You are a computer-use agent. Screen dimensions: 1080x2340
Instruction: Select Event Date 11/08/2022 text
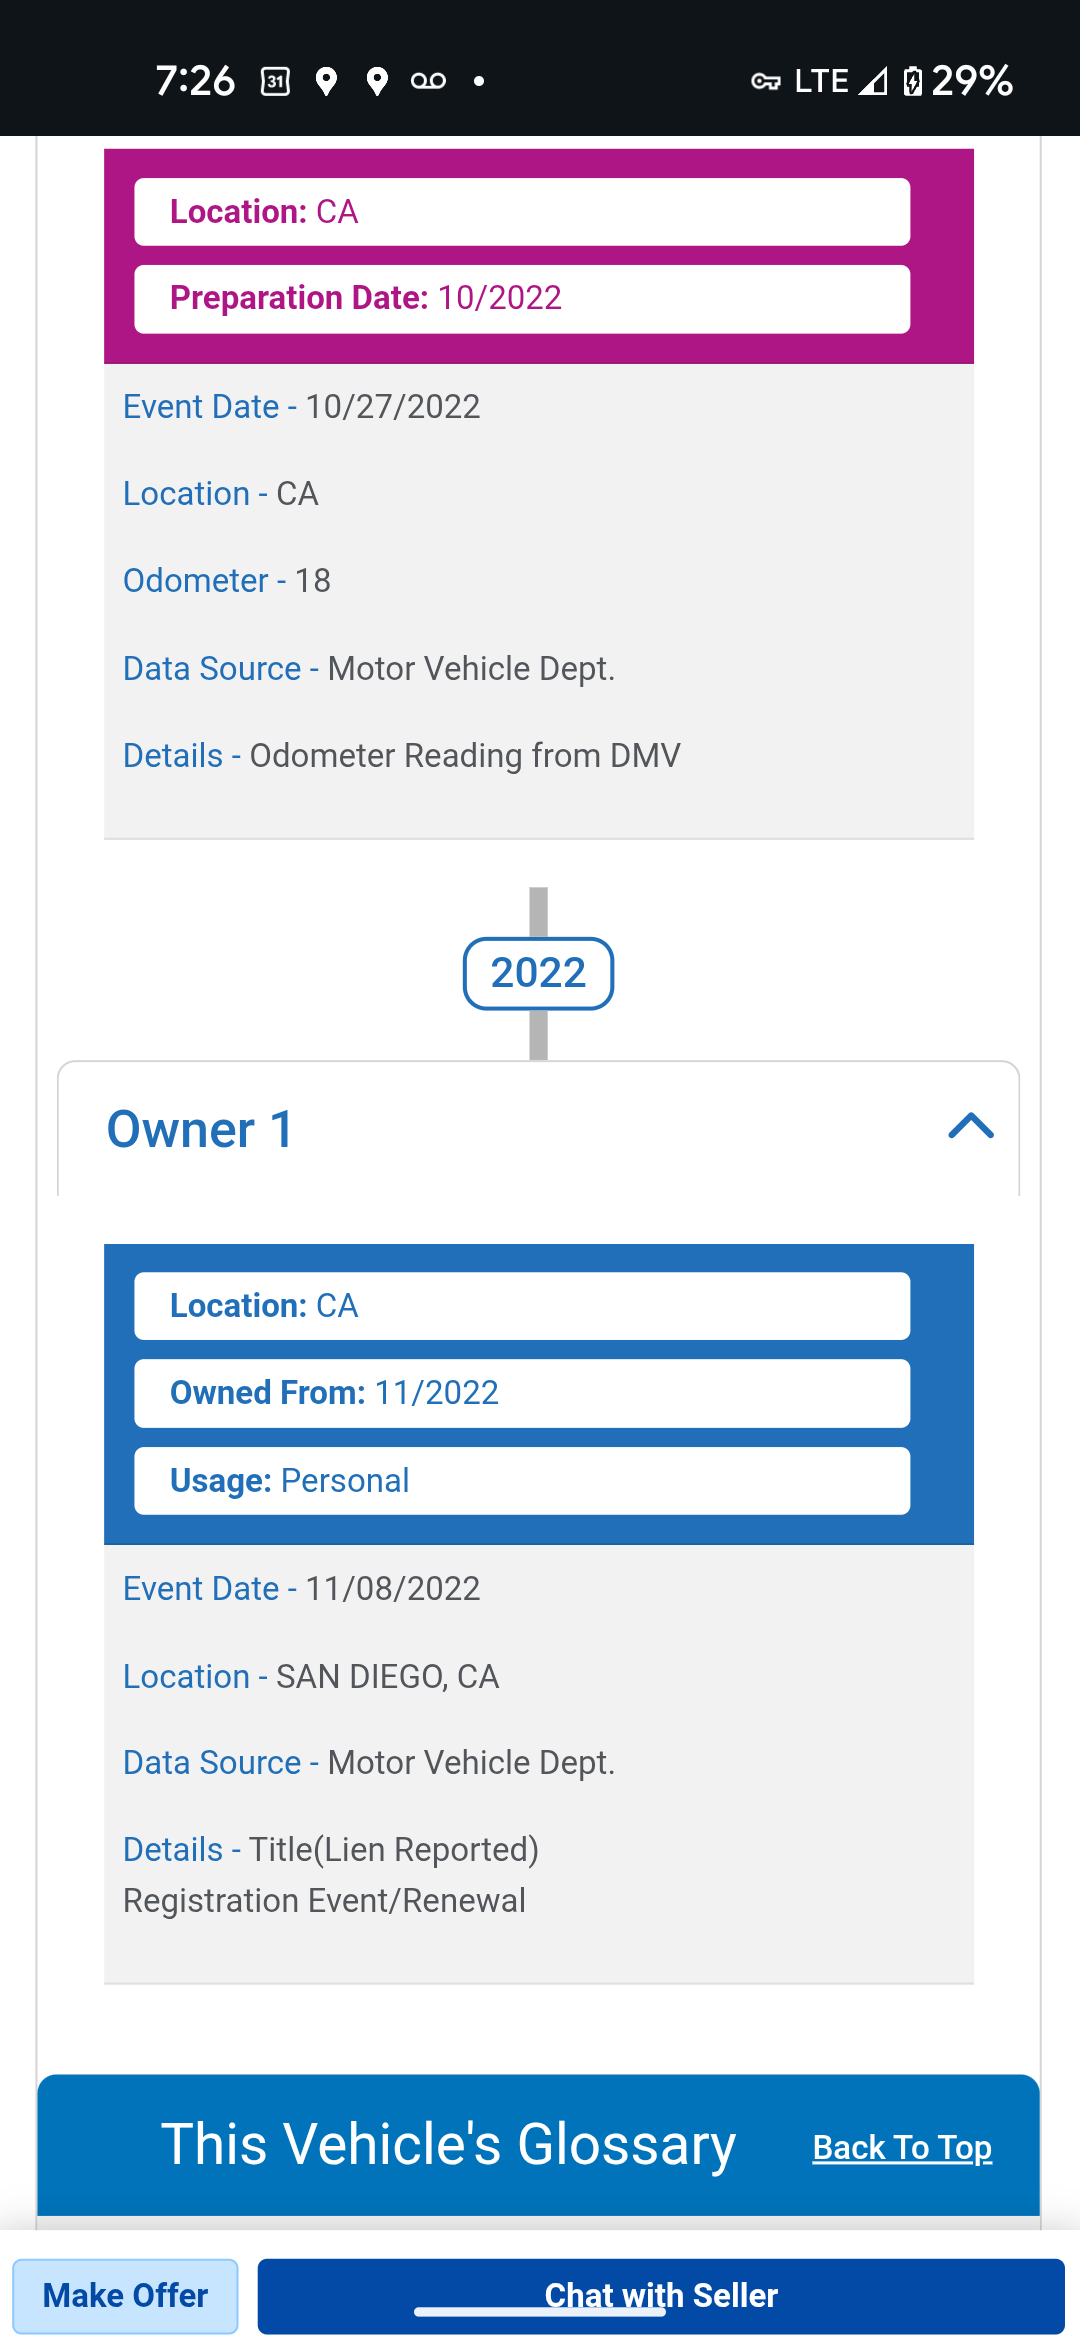(x=301, y=1589)
